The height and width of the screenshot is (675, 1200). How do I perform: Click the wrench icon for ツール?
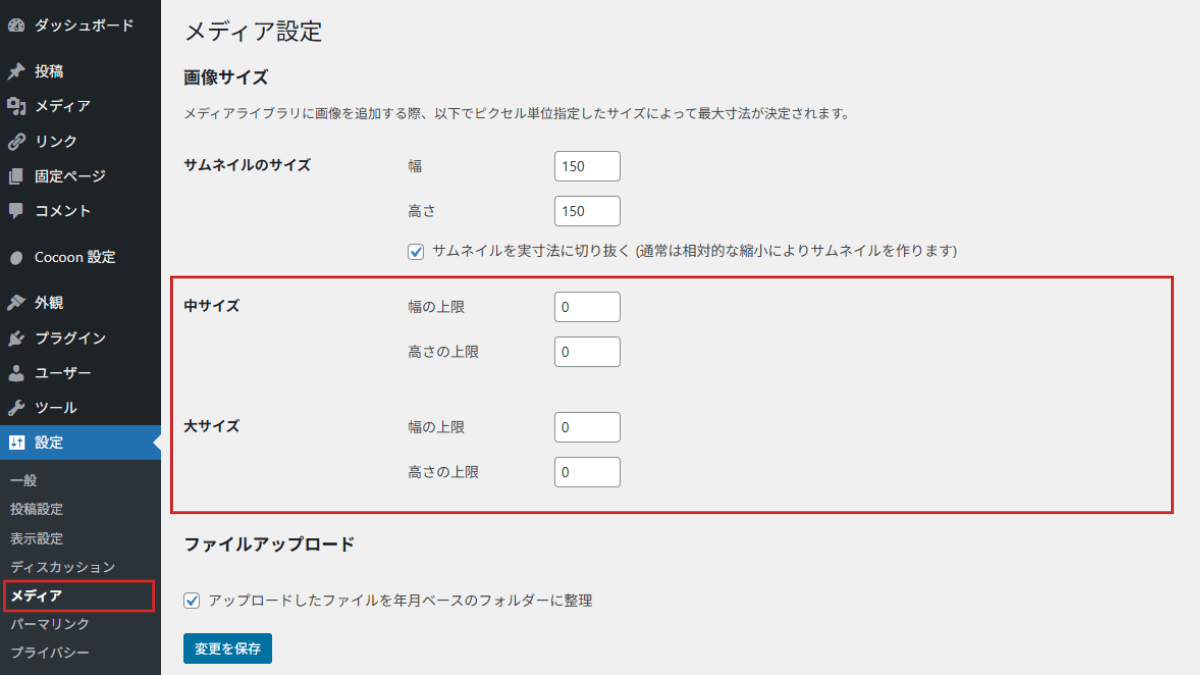(x=16, y=408)
